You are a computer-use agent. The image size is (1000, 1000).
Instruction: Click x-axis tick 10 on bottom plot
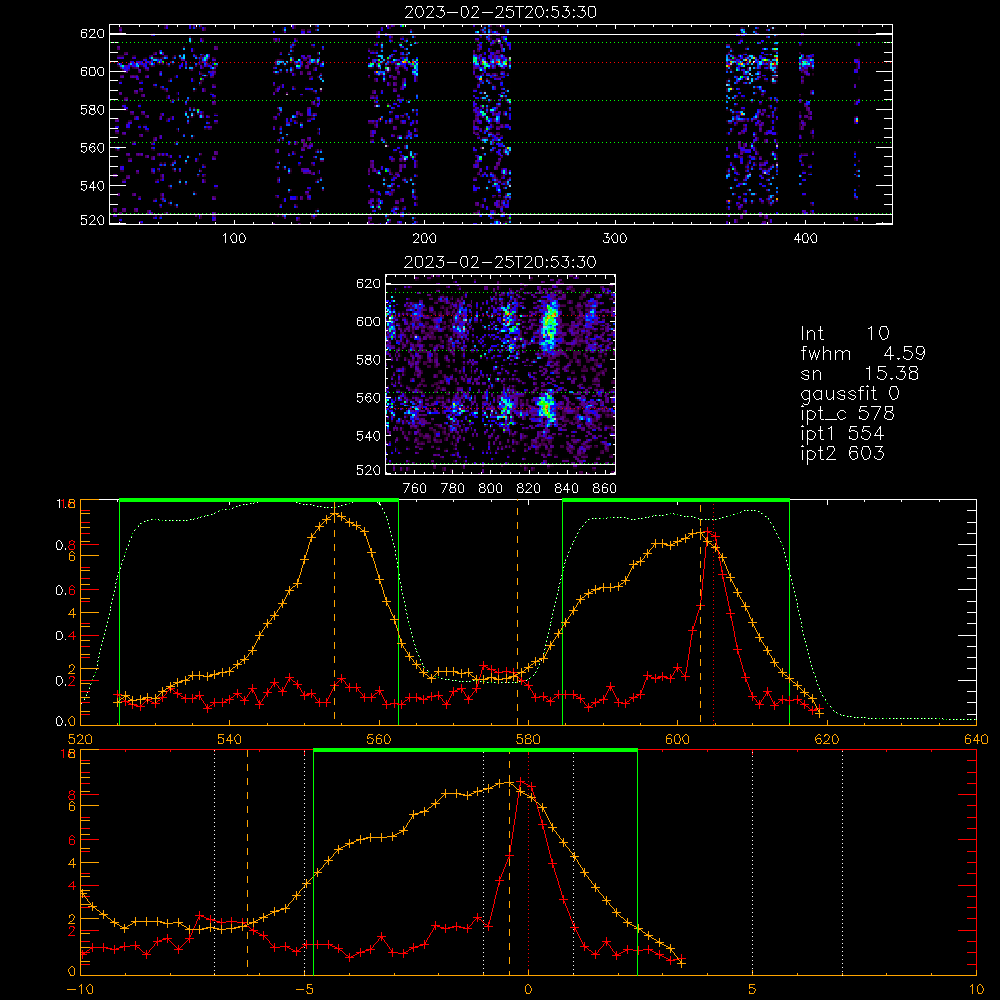[x=976, y=990]
